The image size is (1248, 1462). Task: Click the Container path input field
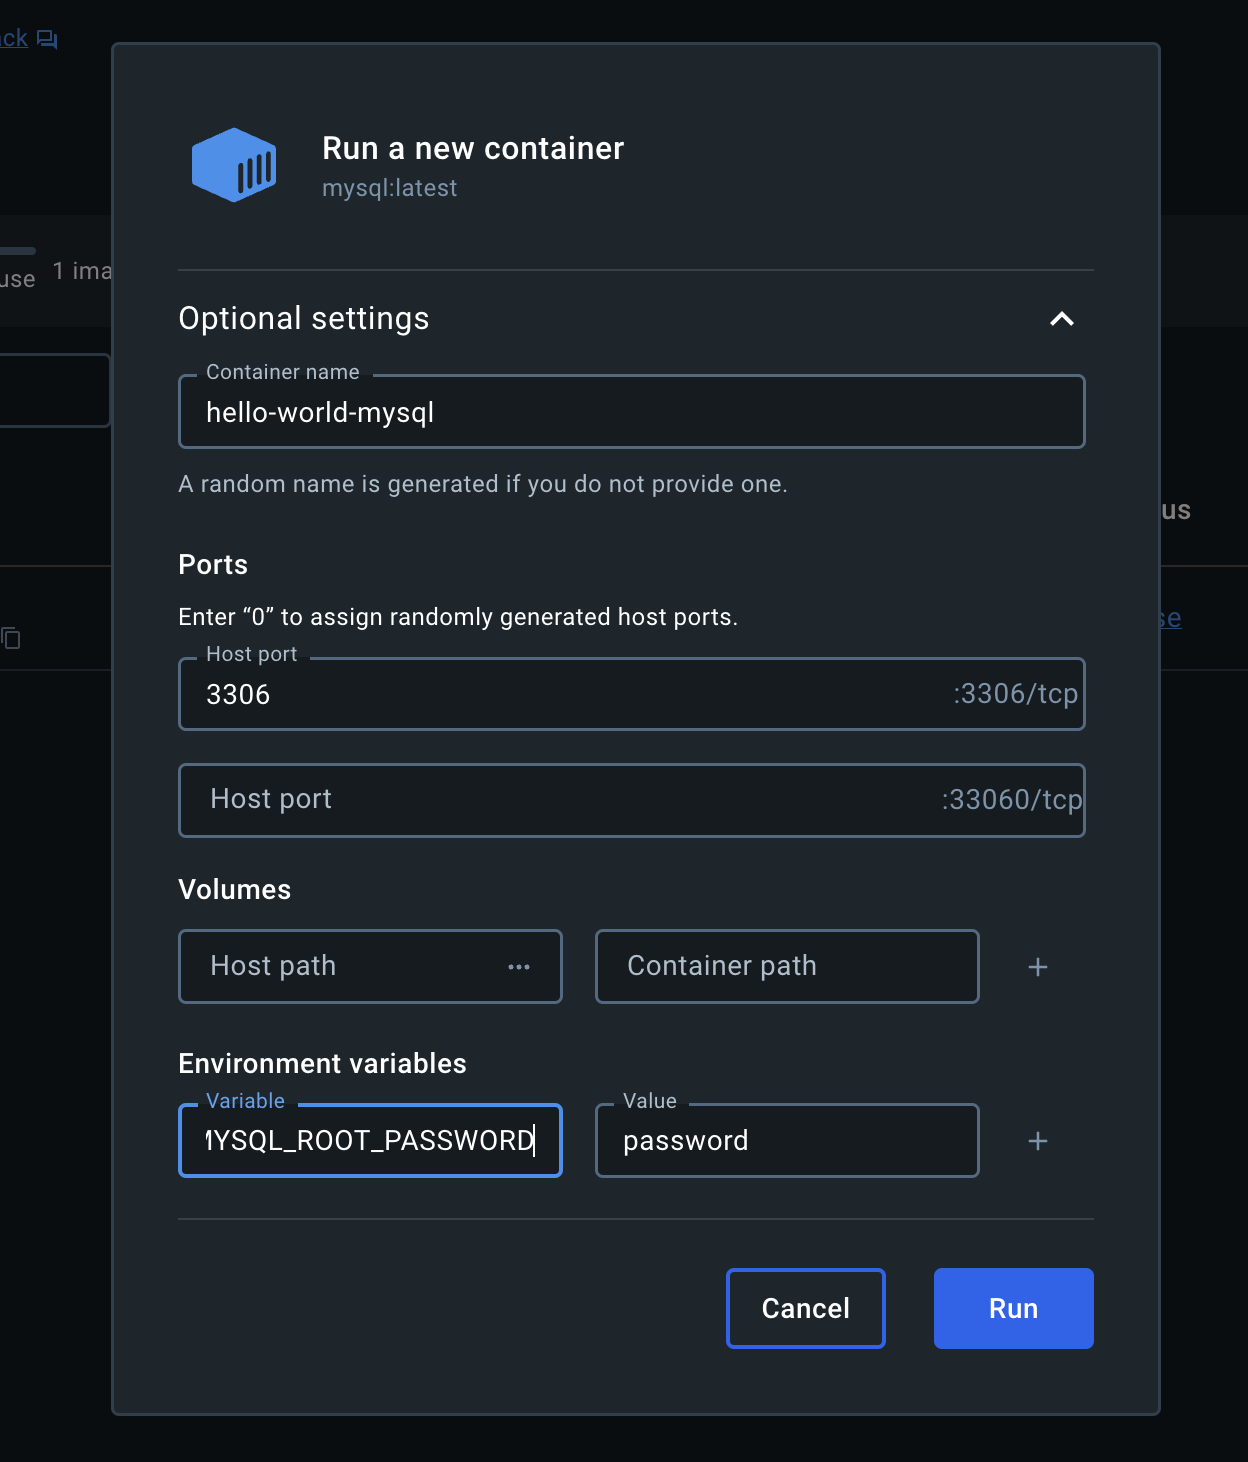786,966
